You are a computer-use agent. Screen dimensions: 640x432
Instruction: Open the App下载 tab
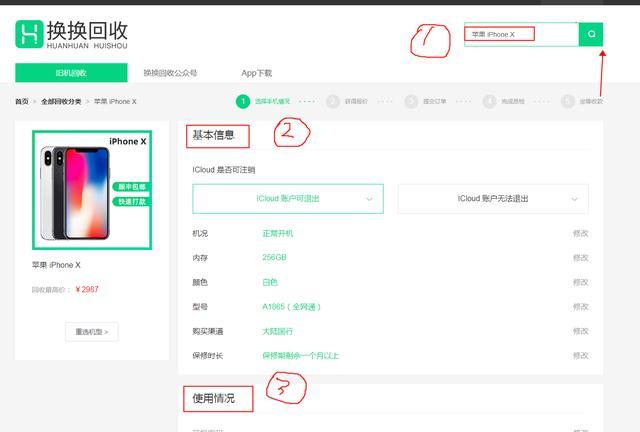pos(256,73)
